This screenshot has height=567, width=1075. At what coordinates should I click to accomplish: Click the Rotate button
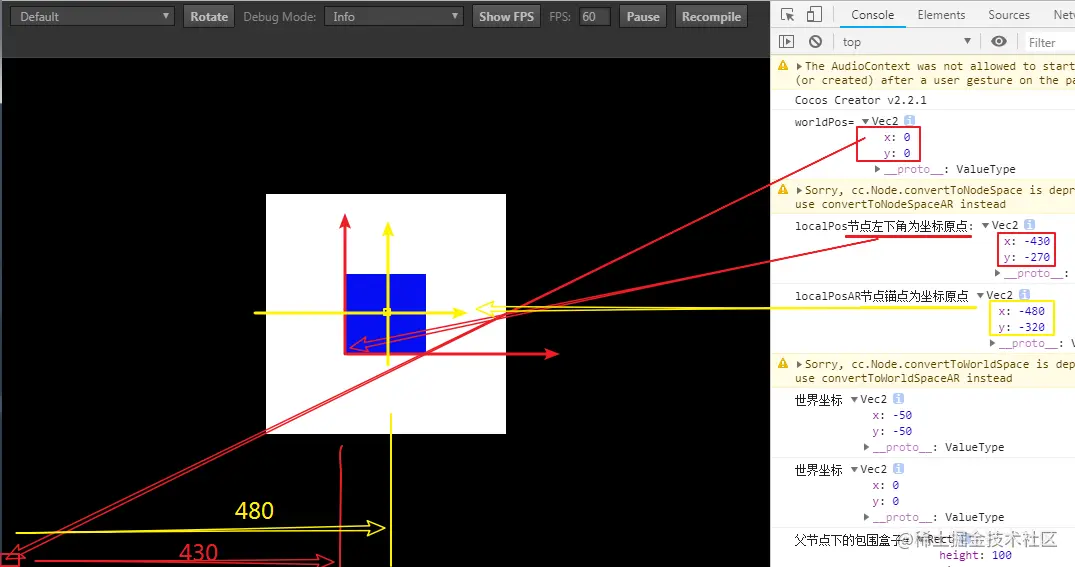[209, 16]
